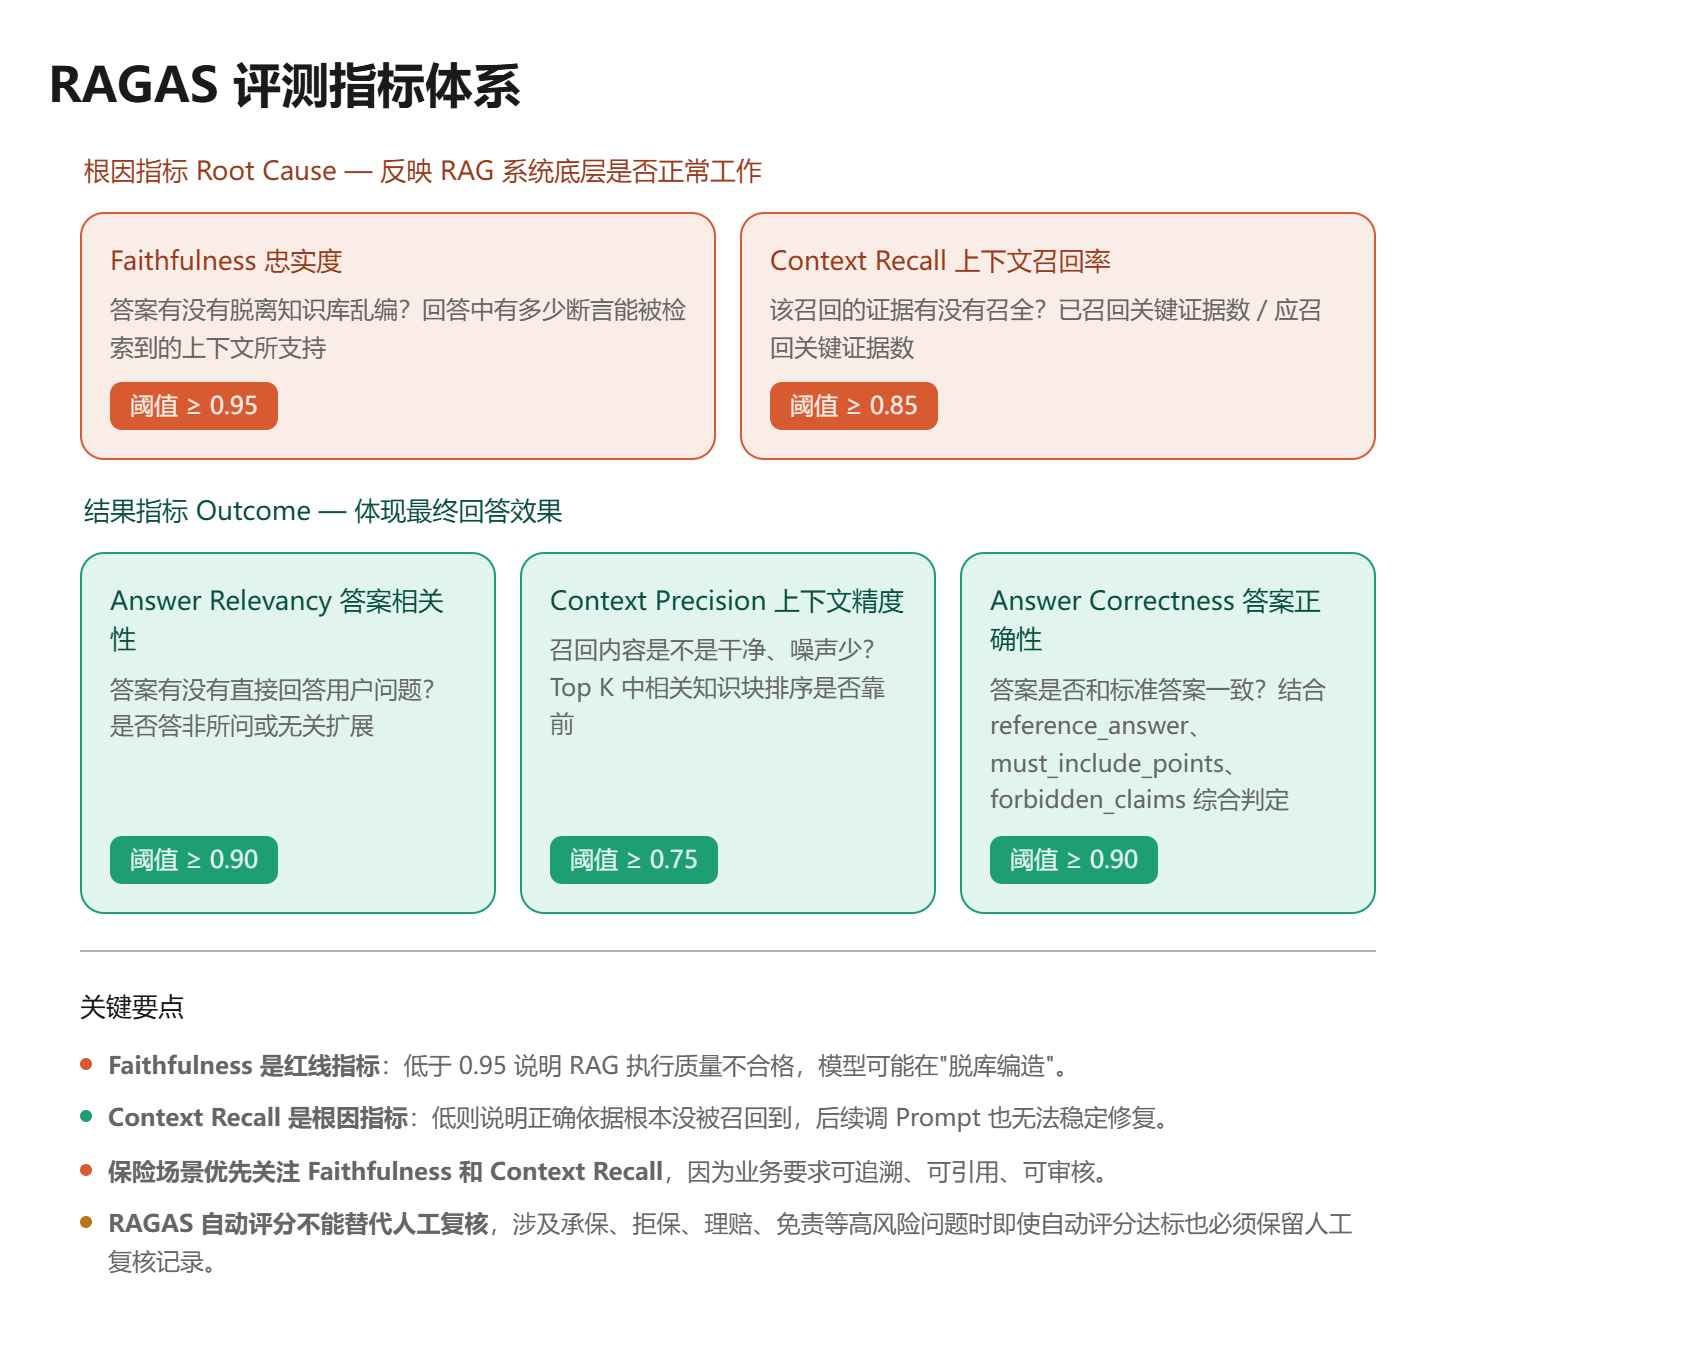This screenshot has width=1696, height=1366.
Task: Click the bullet text 保险场景优先关注 Faithfulness 和 Context Recall
Action: pos(385,1172)
